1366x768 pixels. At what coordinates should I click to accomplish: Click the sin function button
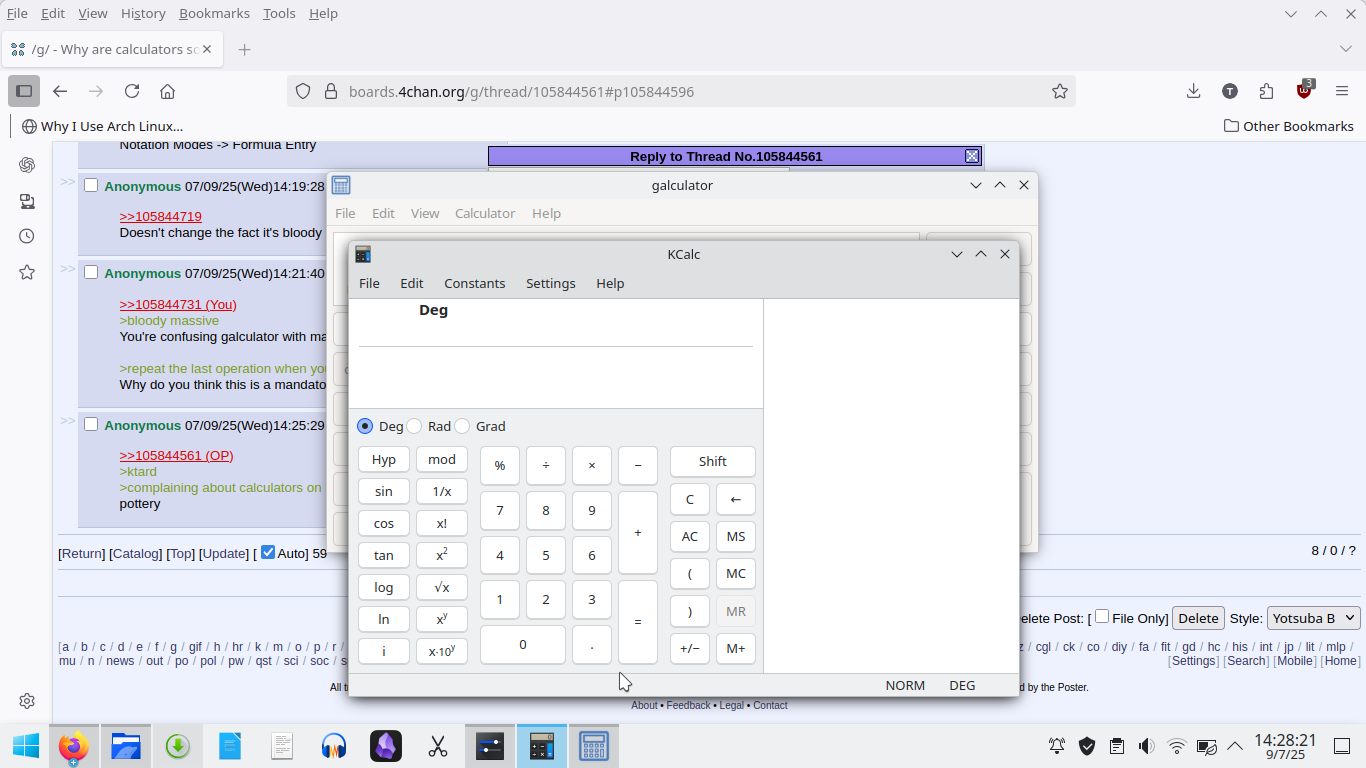pos(384,491)
